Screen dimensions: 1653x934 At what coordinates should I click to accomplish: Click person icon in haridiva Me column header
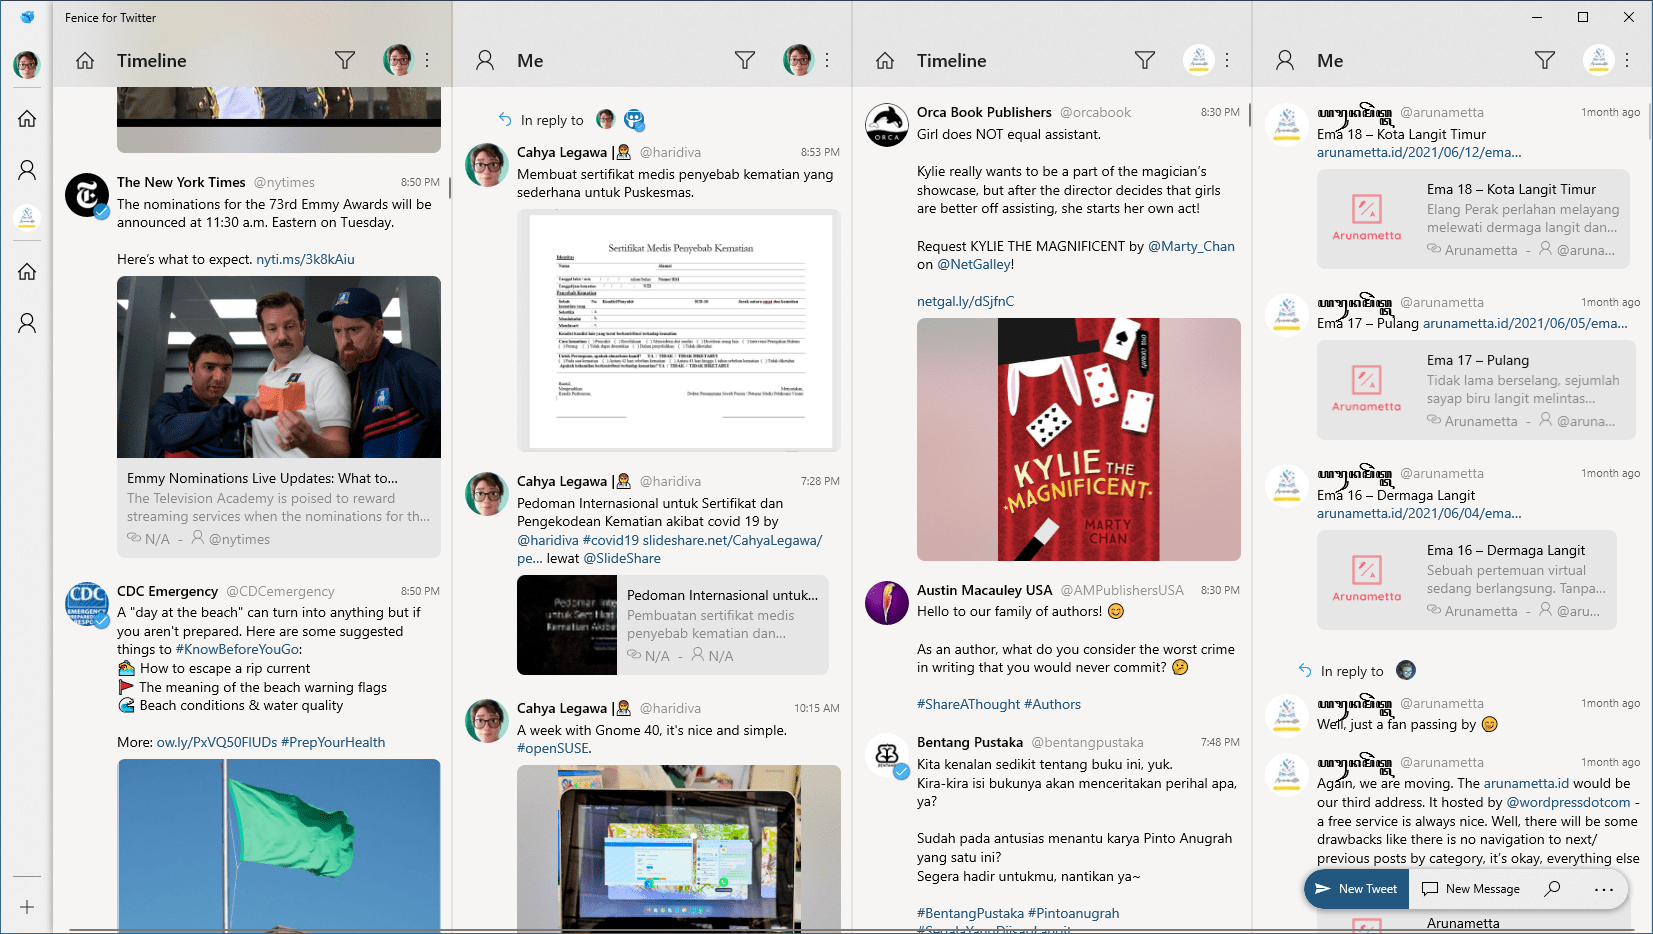[485, 61]
